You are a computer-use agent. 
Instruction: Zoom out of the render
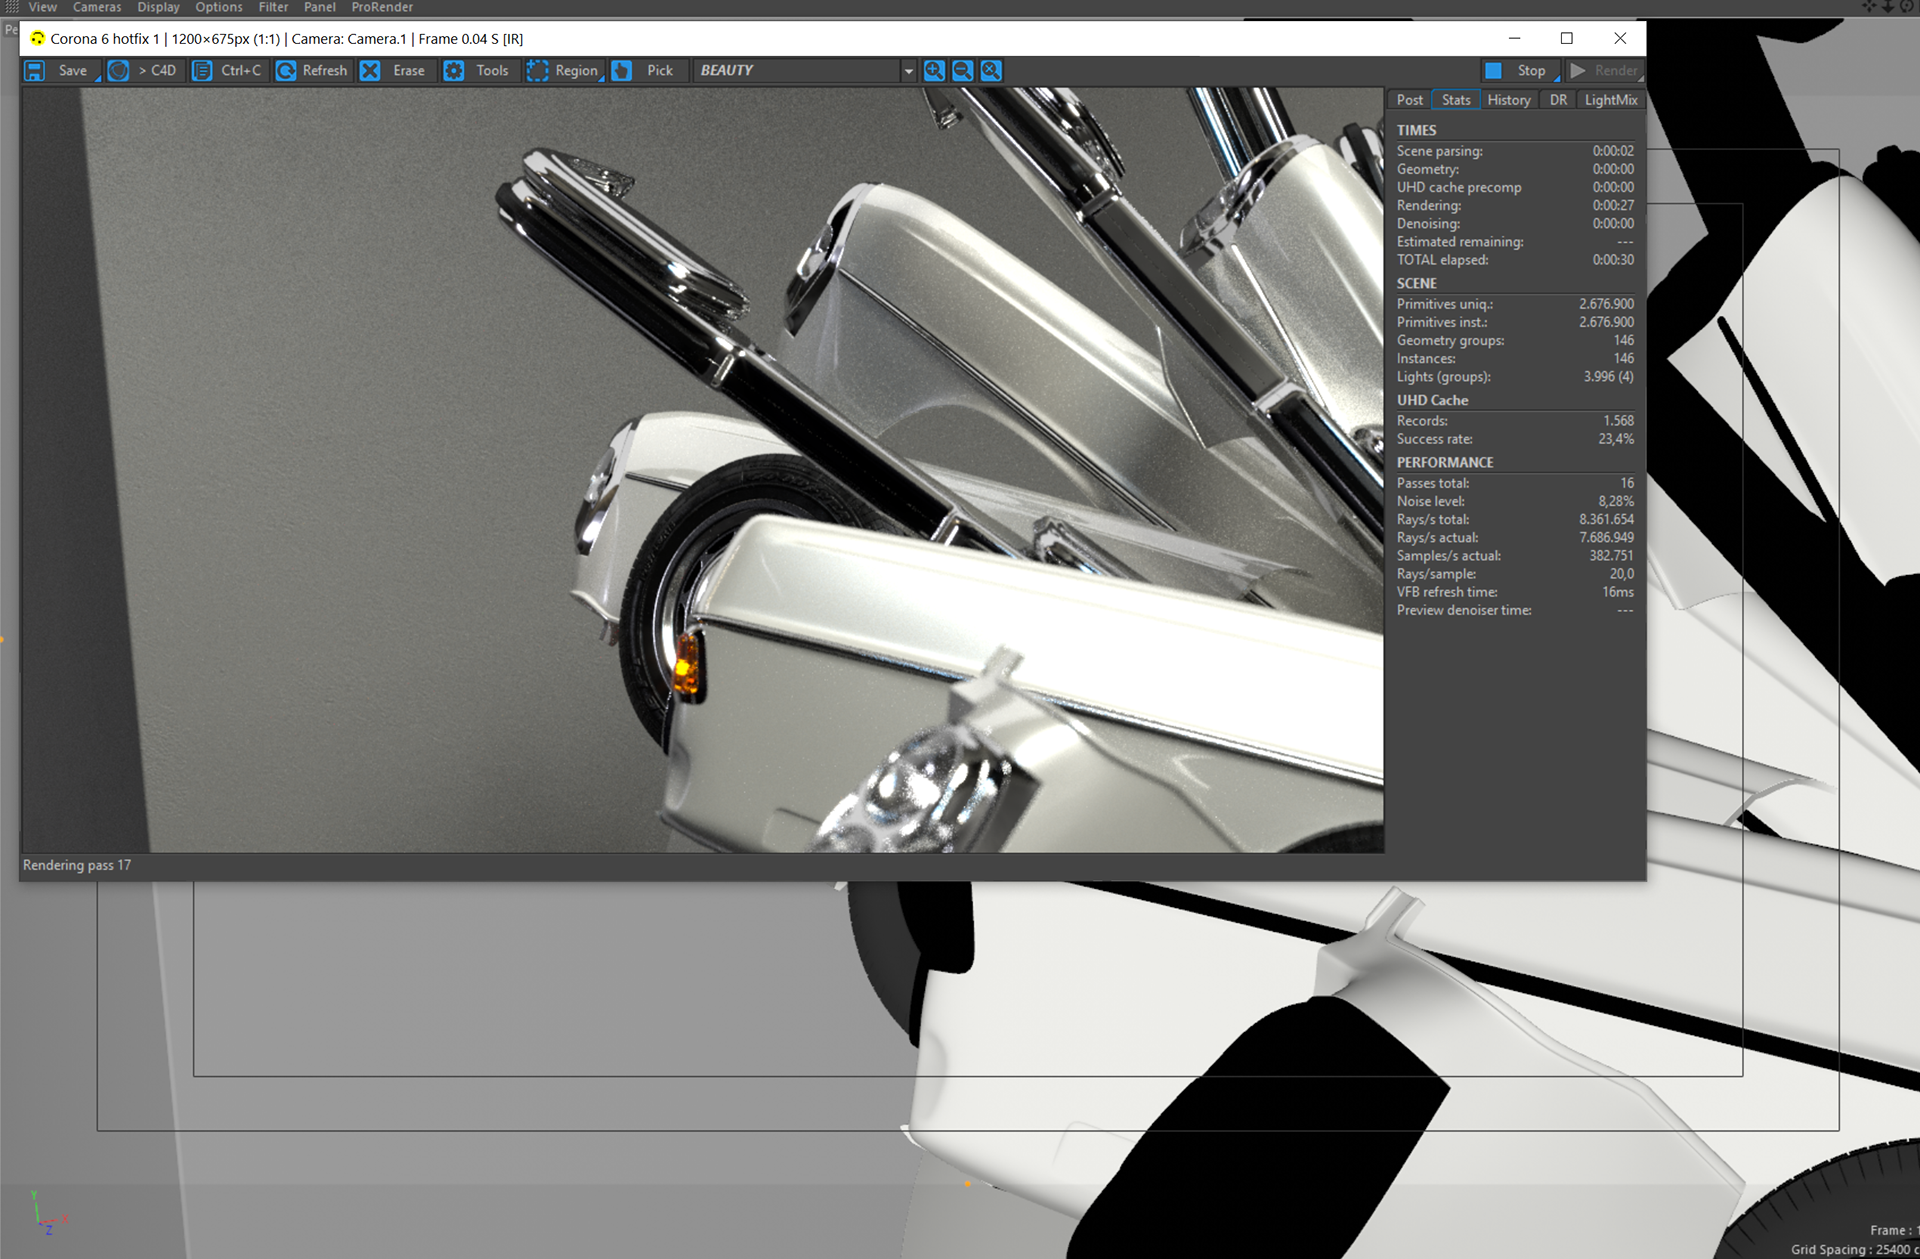point(962,71)
